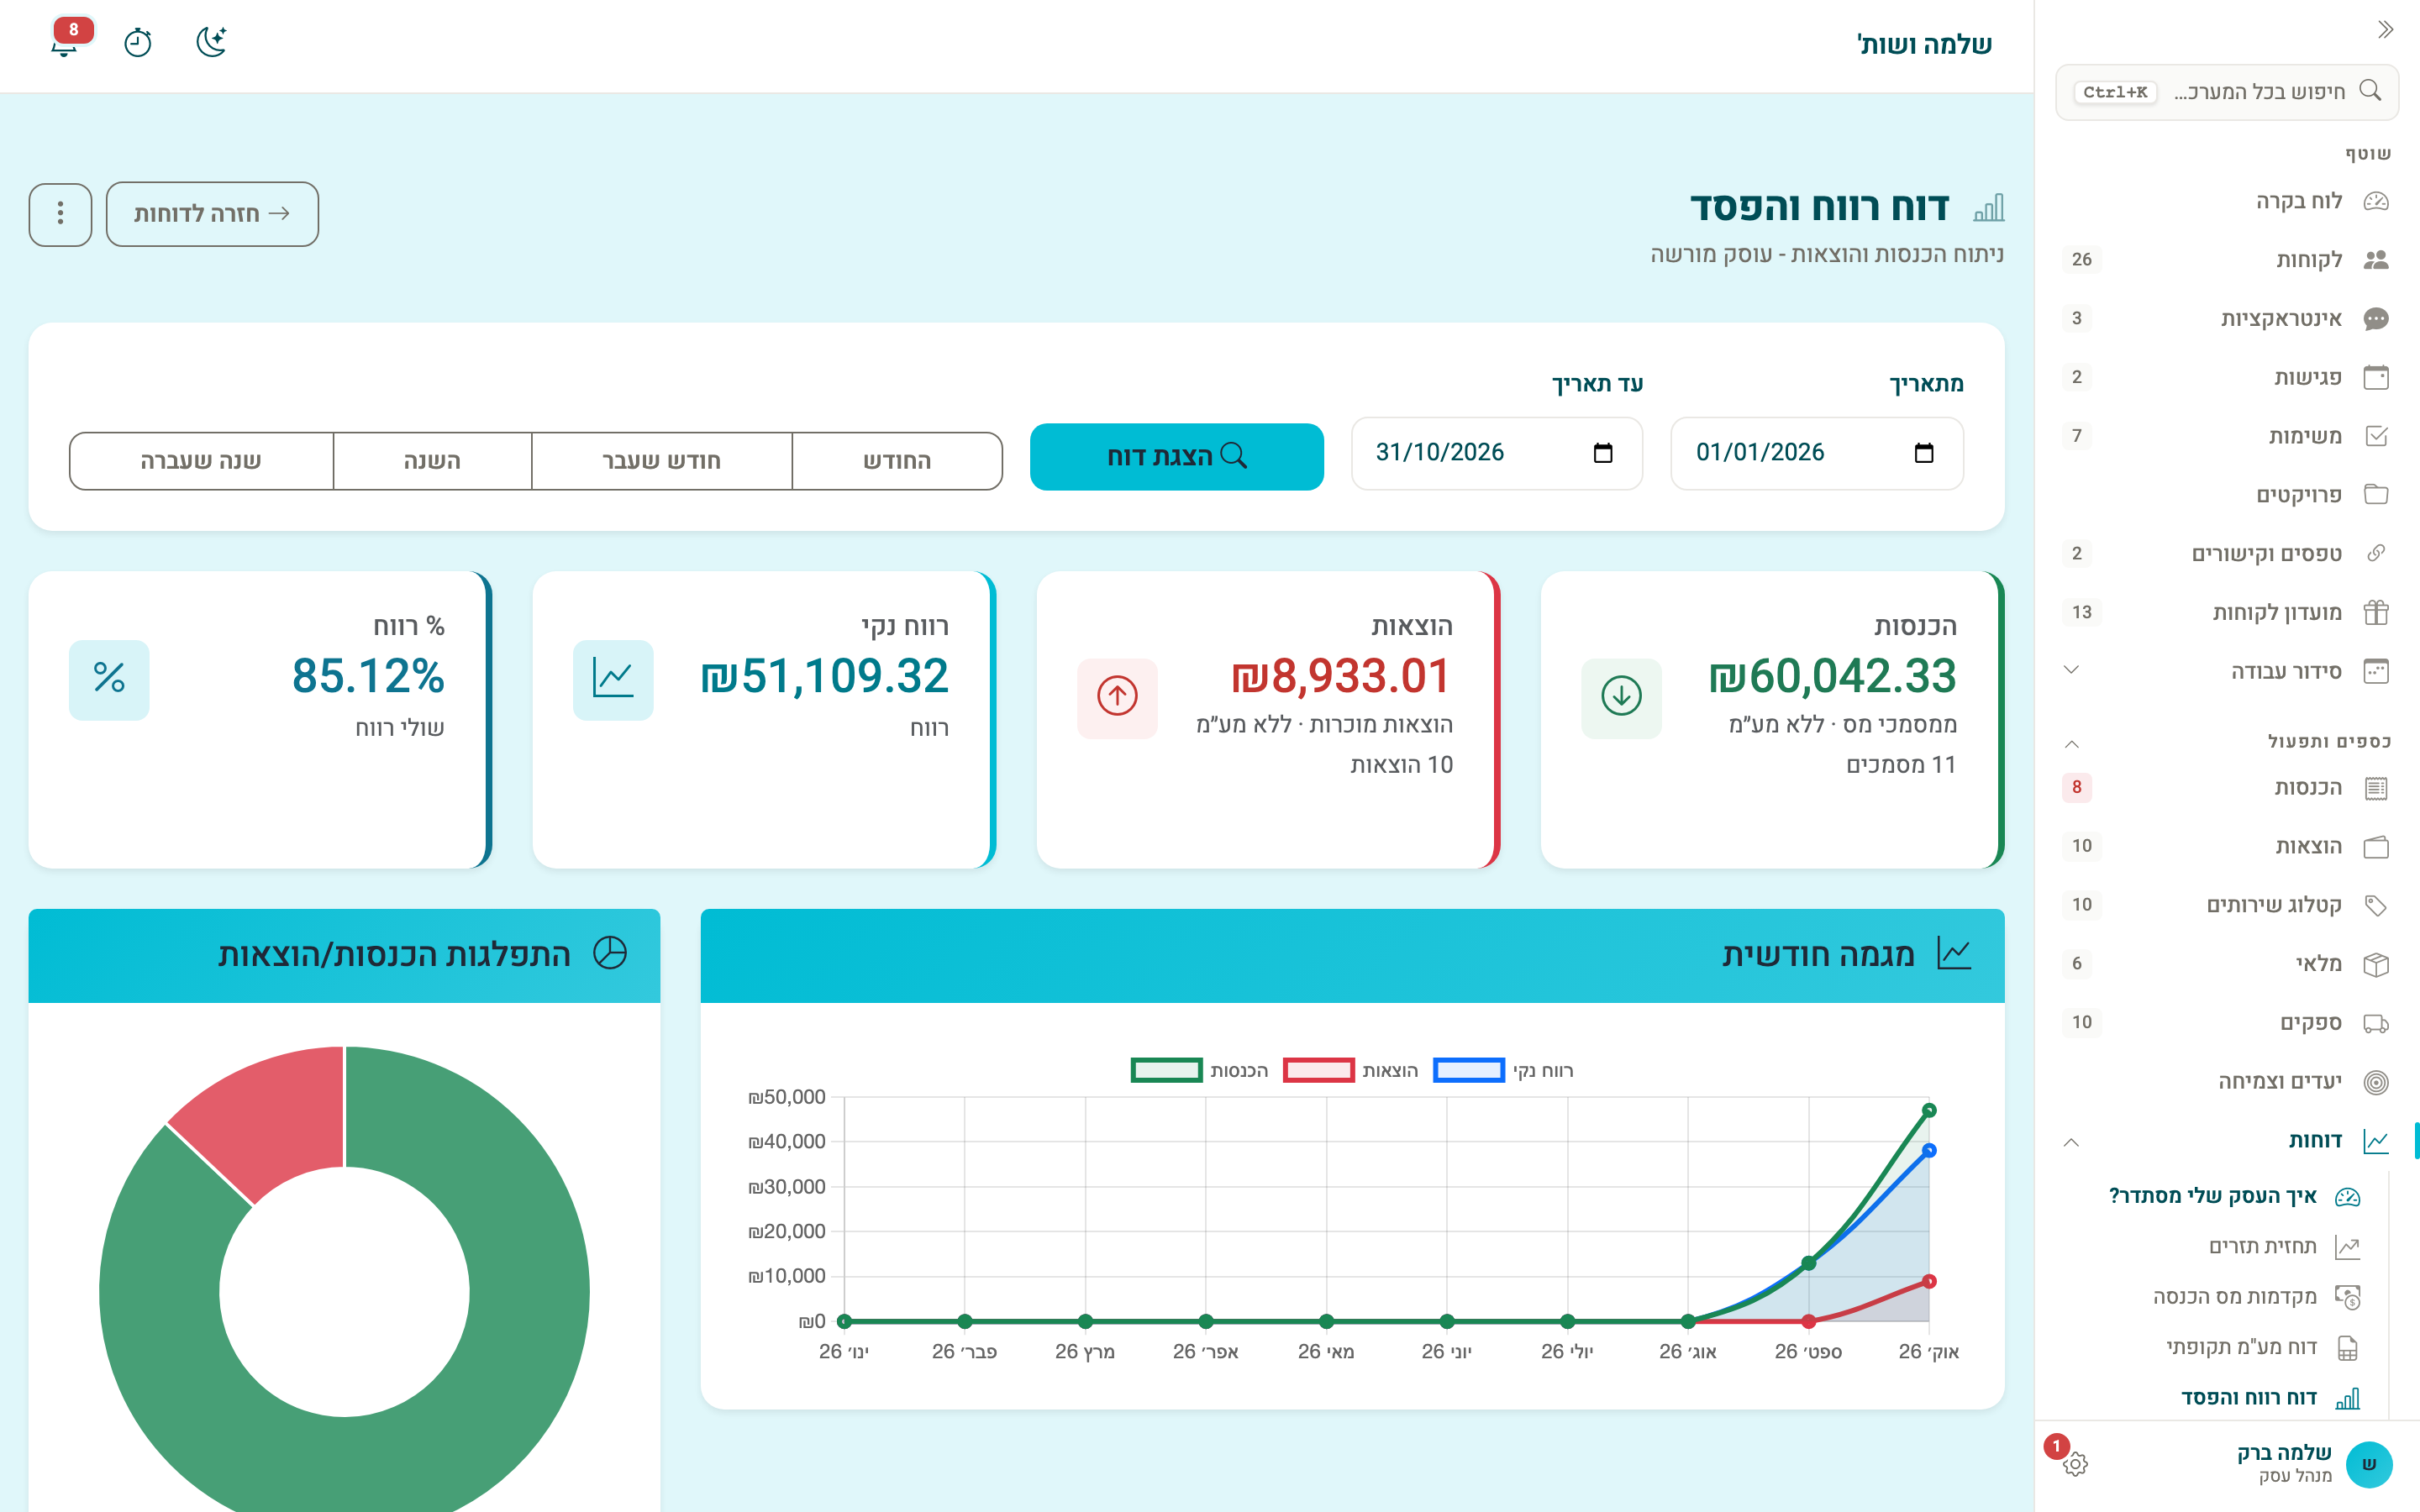This screenshot has width=2420, height=1512.
Task: Click the הצגת דוח button
Action: 1177,457
